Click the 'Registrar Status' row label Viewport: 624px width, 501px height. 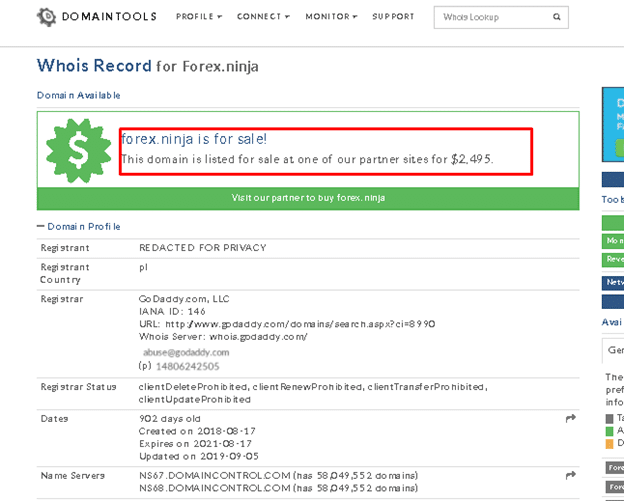78,387
